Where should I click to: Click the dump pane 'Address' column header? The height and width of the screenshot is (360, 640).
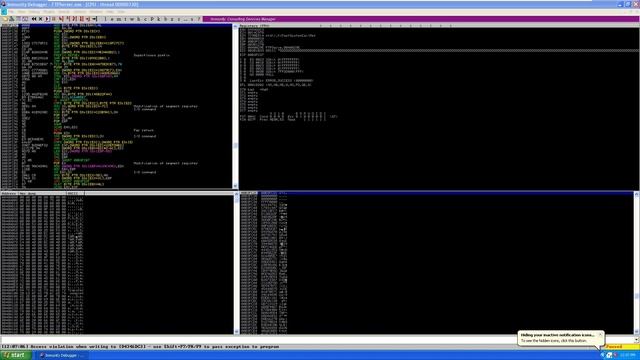tap(9, 193)
